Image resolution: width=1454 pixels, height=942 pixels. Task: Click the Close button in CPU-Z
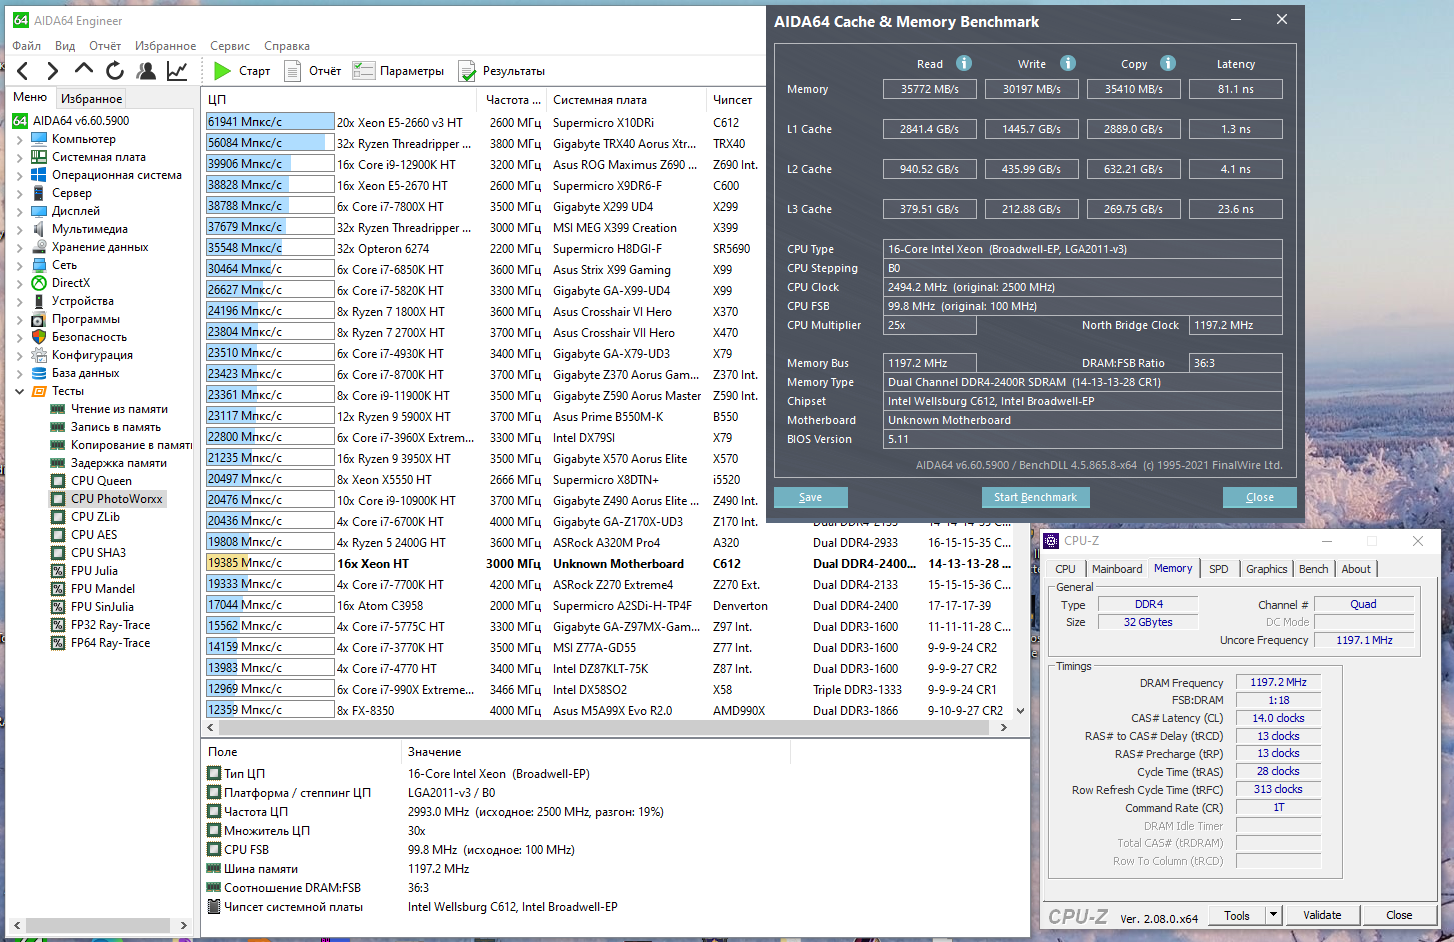click(1399, 915)
